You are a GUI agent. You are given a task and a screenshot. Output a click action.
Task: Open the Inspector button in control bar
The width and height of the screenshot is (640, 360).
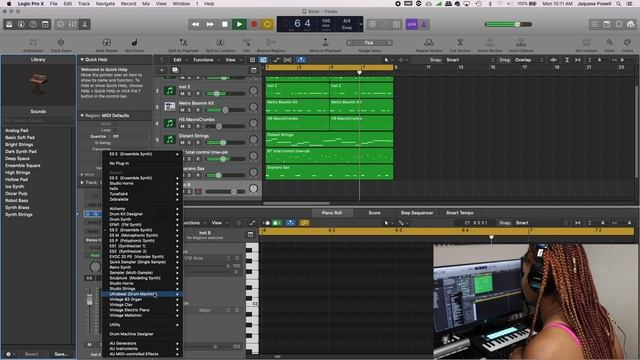click(x=21, y=24)
